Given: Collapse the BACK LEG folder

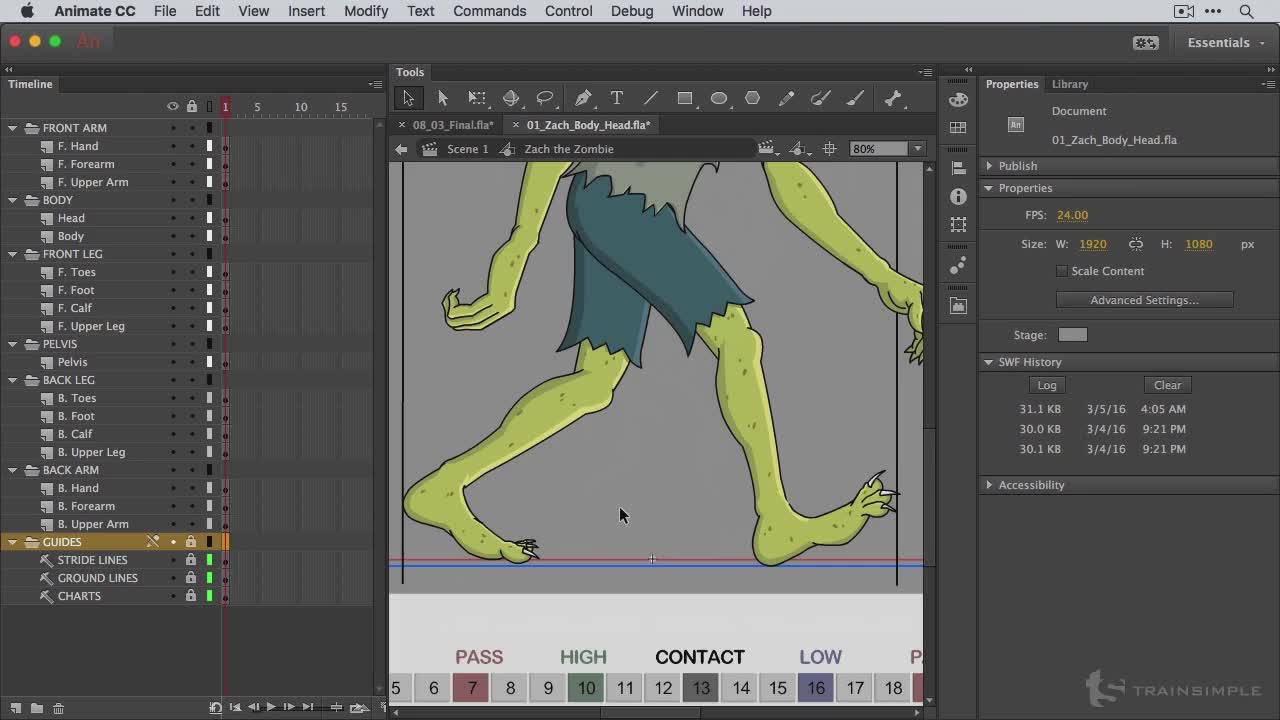Looking at the screenshot, I should point(13,380).
